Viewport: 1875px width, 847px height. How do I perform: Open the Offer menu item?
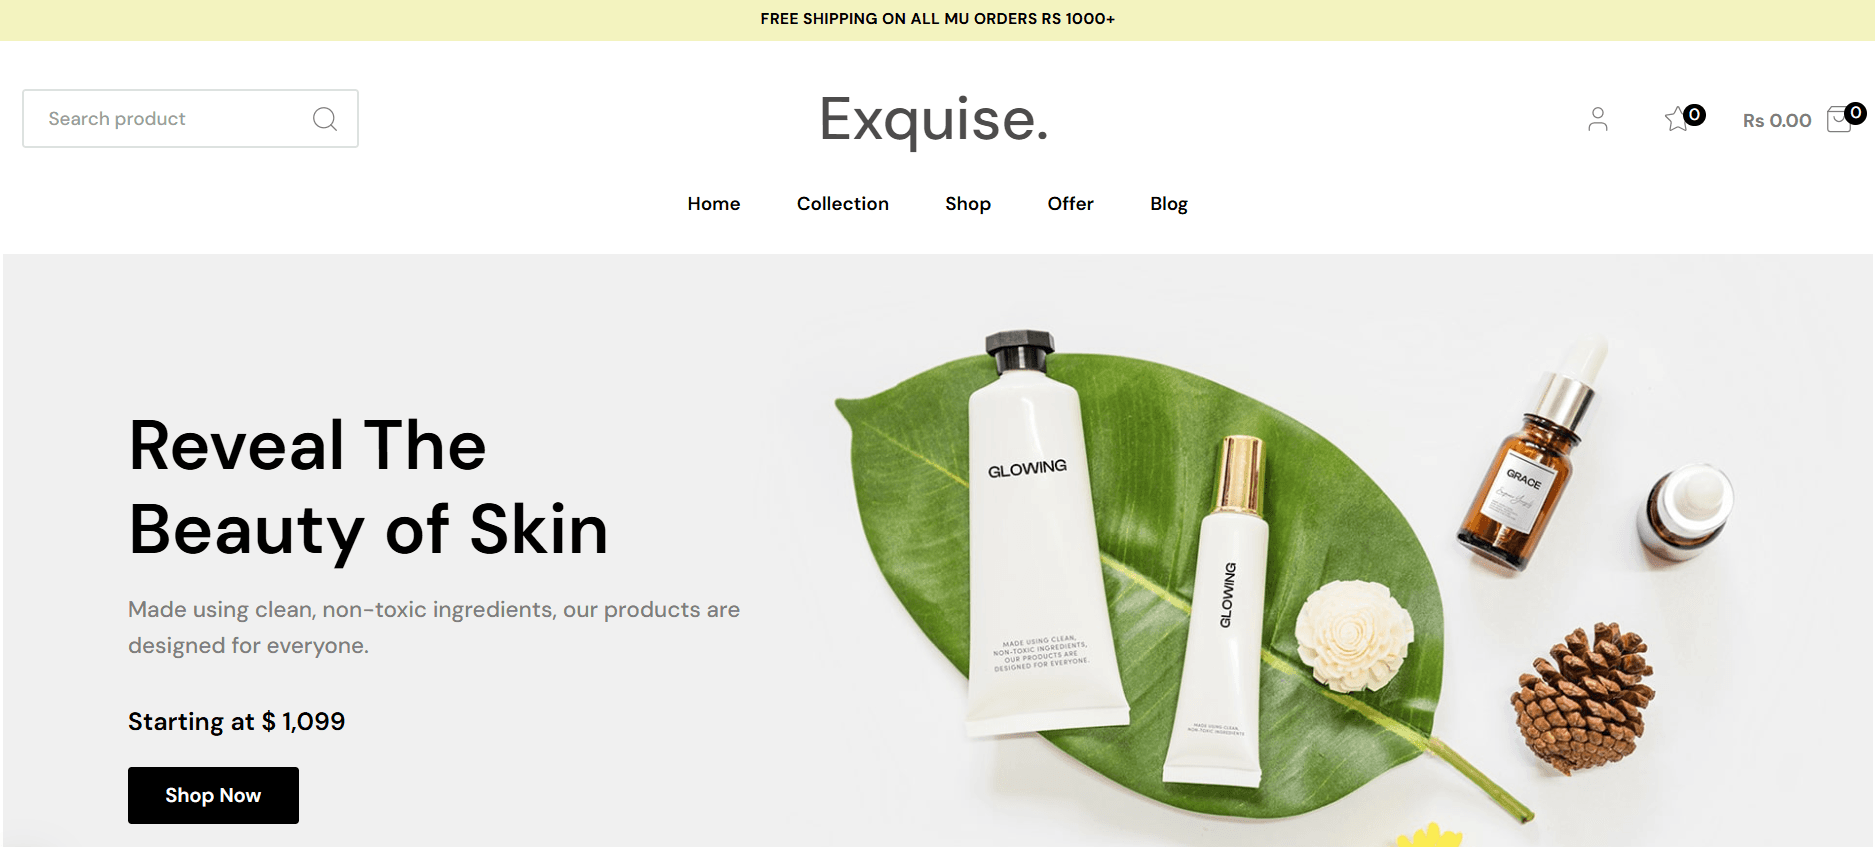pos(1071,204)
